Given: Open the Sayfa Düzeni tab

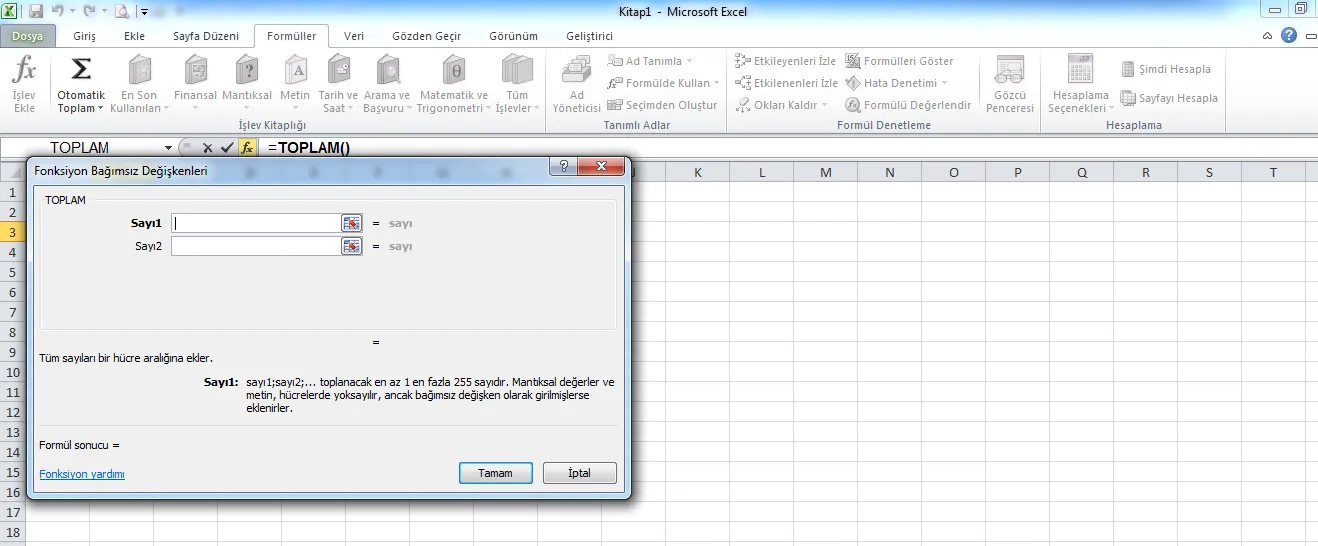Looking at the screenshot, I should (x=206, y=36).
